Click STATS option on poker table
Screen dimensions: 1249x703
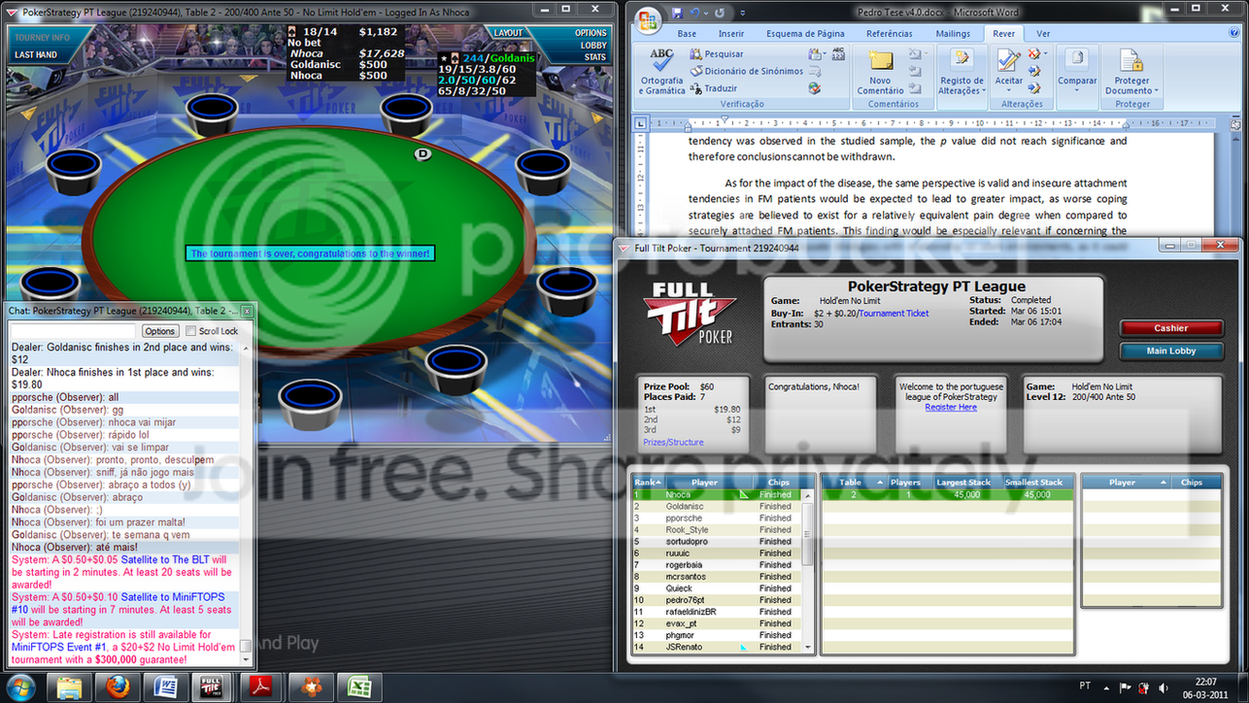click(596, 58)
